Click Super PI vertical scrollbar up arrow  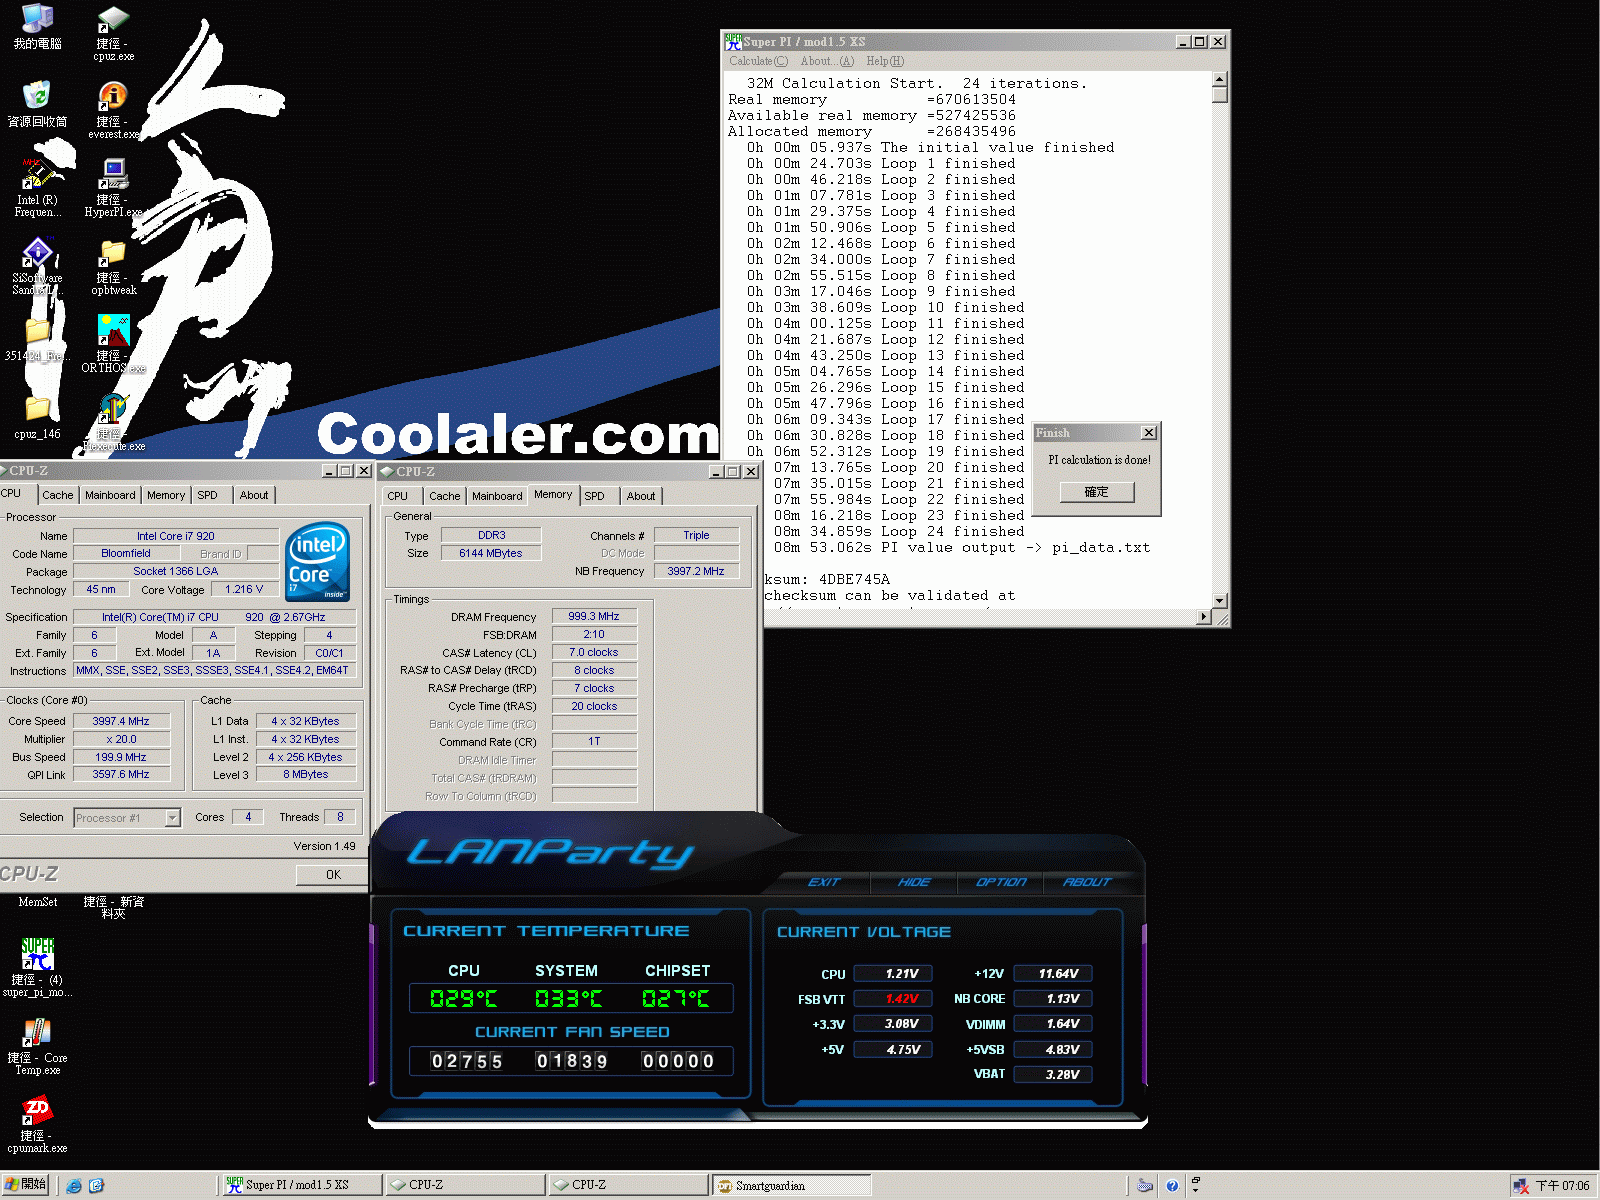pos(1219,79)
